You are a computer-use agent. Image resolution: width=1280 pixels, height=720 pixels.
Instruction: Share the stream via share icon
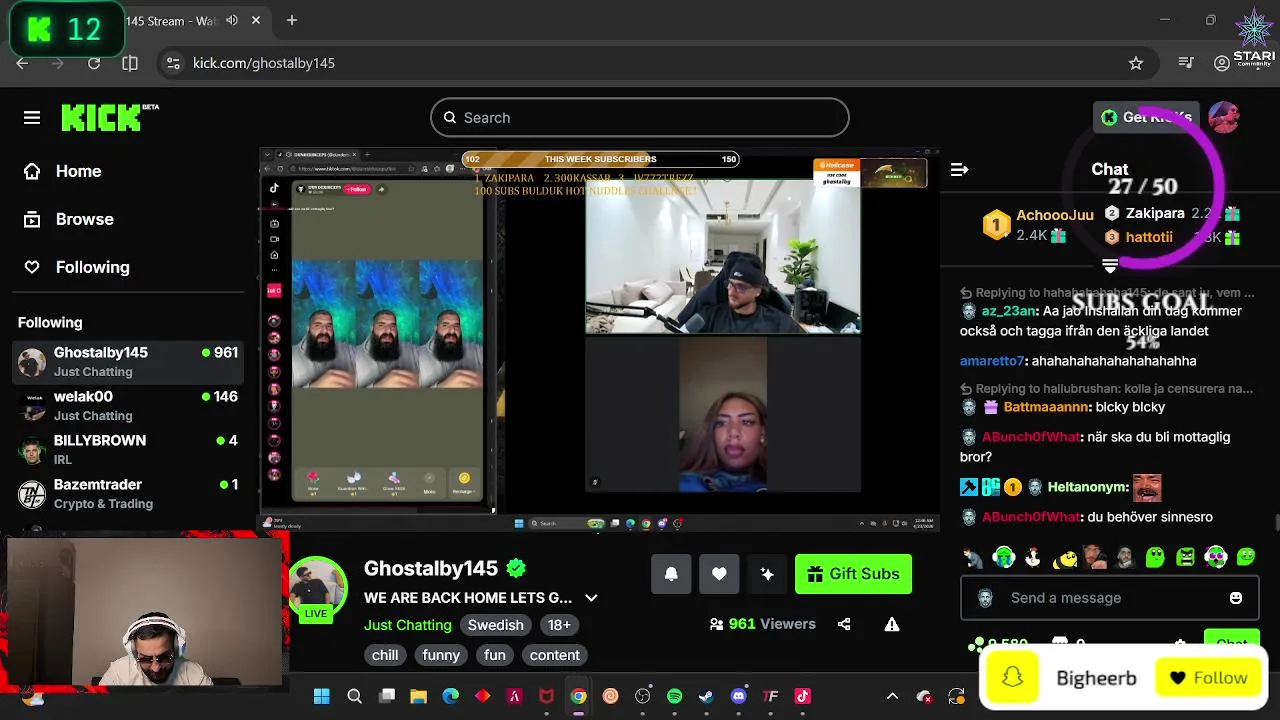pos(844,624)
